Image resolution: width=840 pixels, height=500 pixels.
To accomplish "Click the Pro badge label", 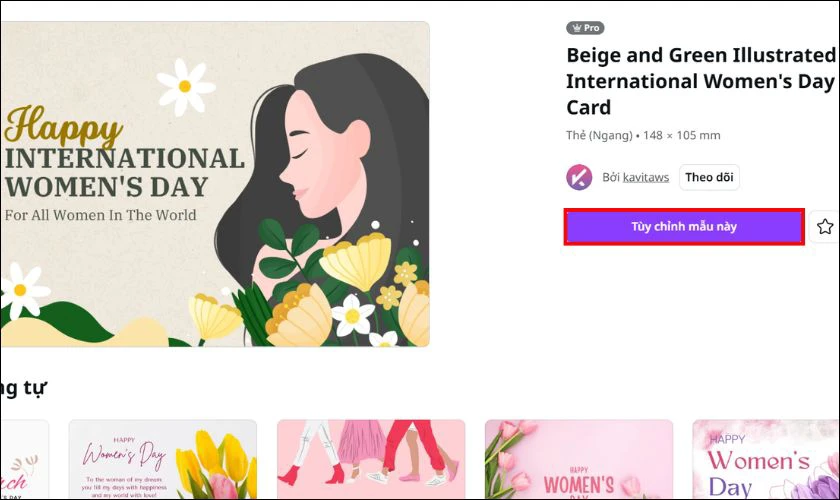I will [x=585, y=28].
